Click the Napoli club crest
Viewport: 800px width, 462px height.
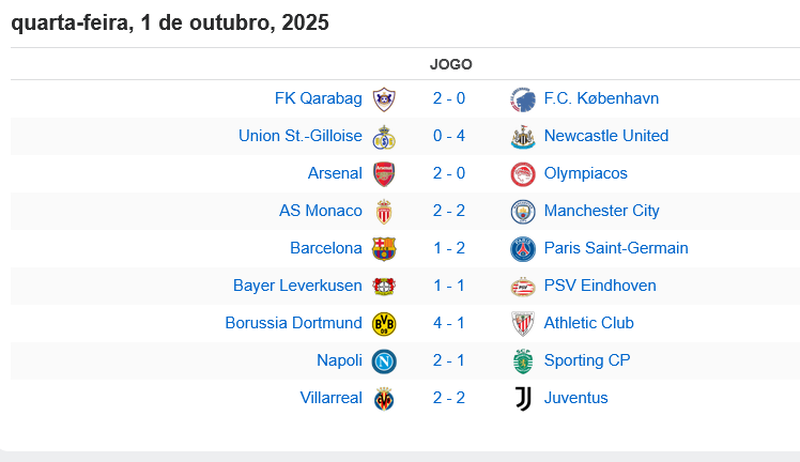(x=383, y=361)
